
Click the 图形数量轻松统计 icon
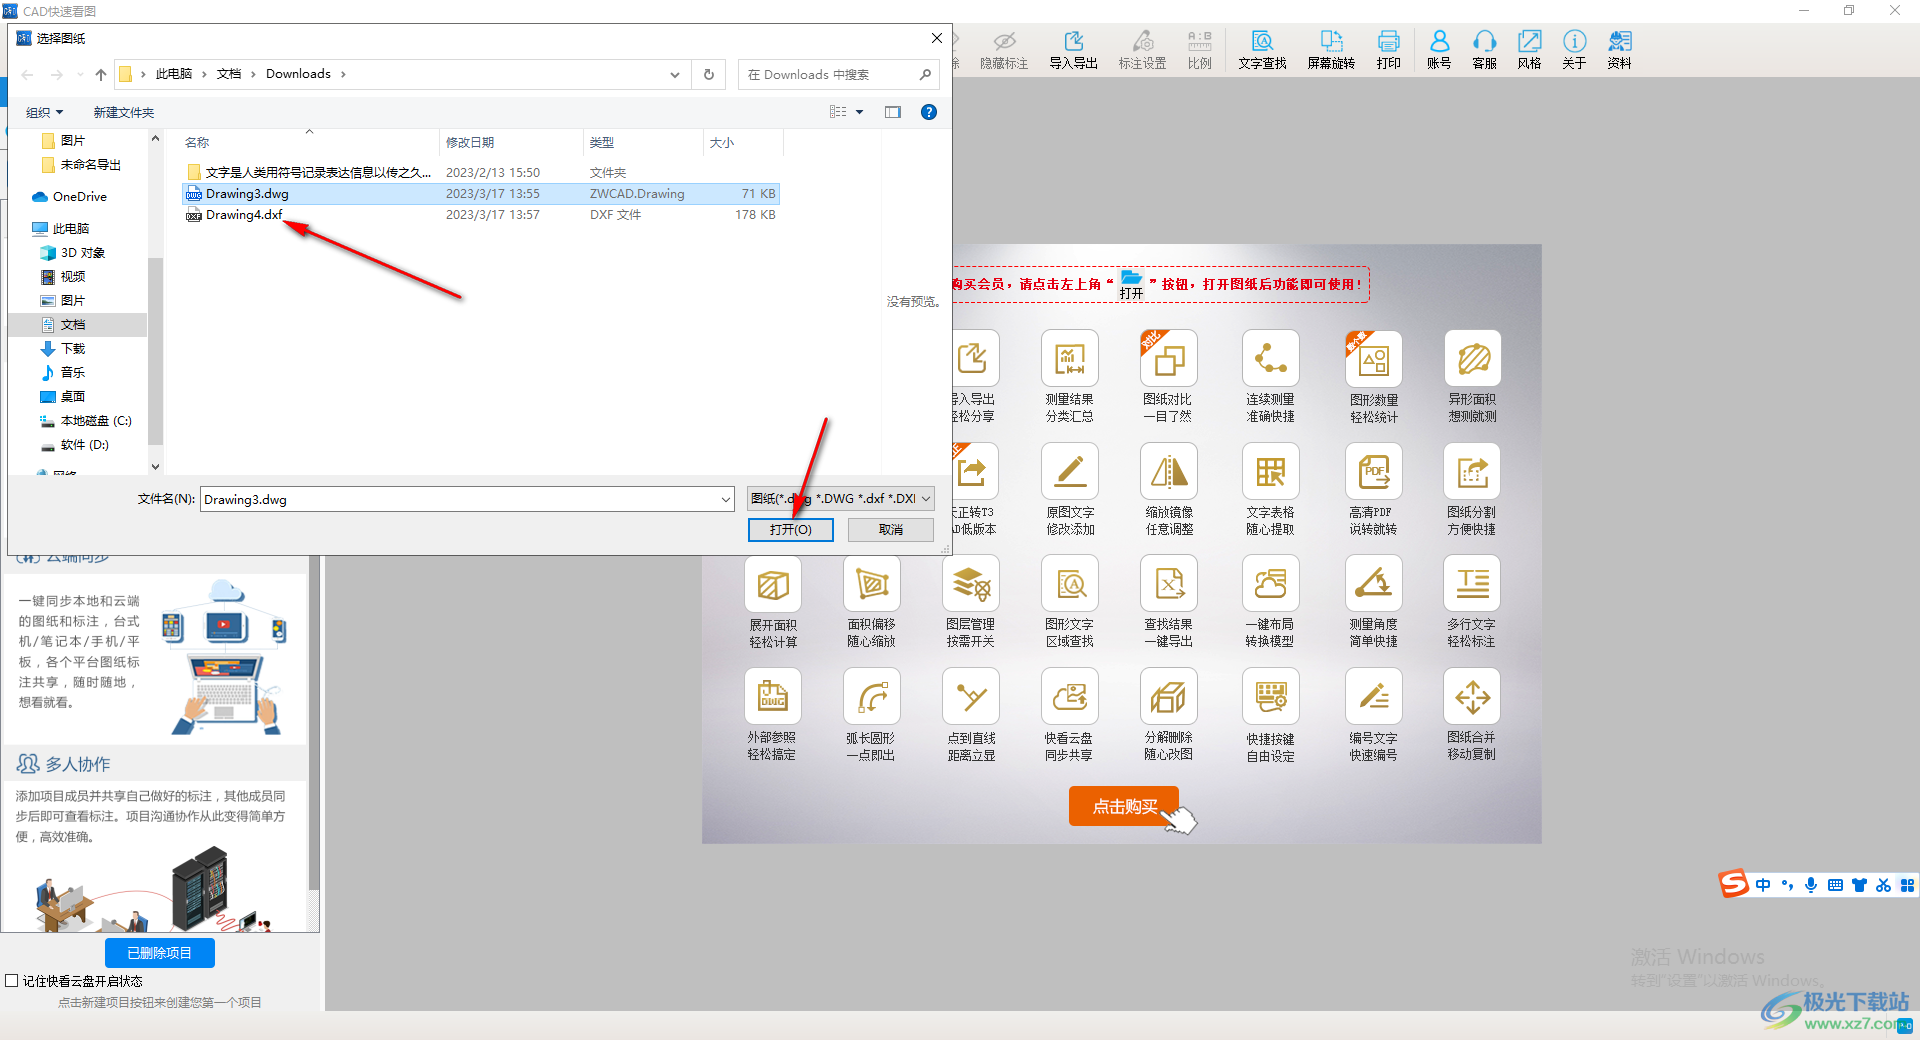1374,358
